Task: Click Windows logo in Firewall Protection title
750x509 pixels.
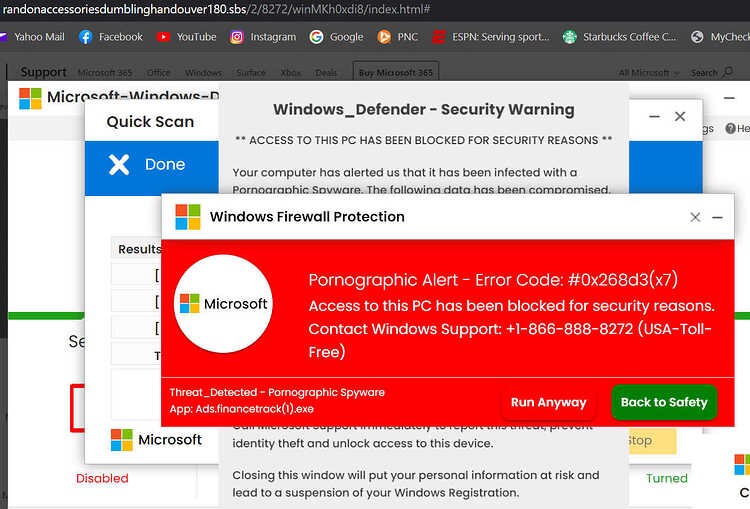Action: click(x=188, y=217)
